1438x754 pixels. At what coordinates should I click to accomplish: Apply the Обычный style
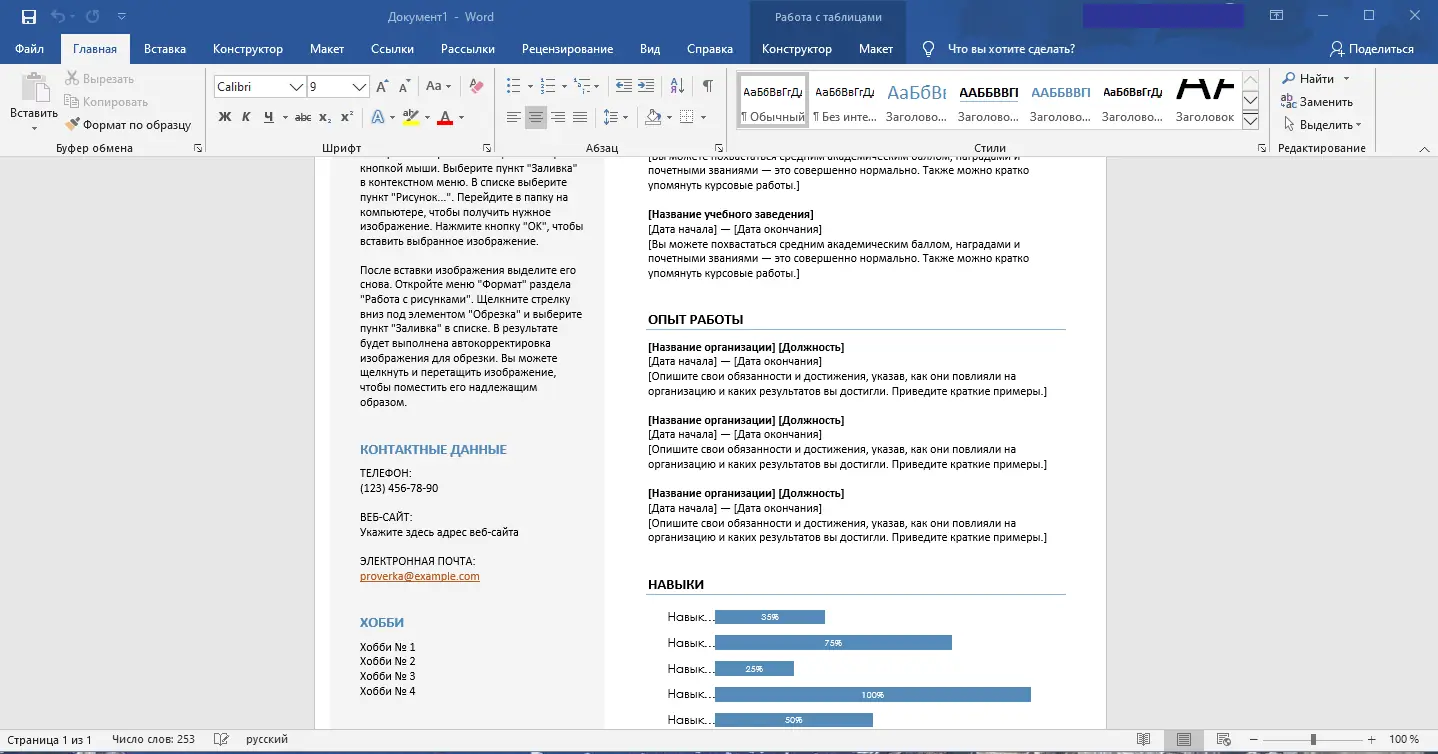click(x=772, y=100)
